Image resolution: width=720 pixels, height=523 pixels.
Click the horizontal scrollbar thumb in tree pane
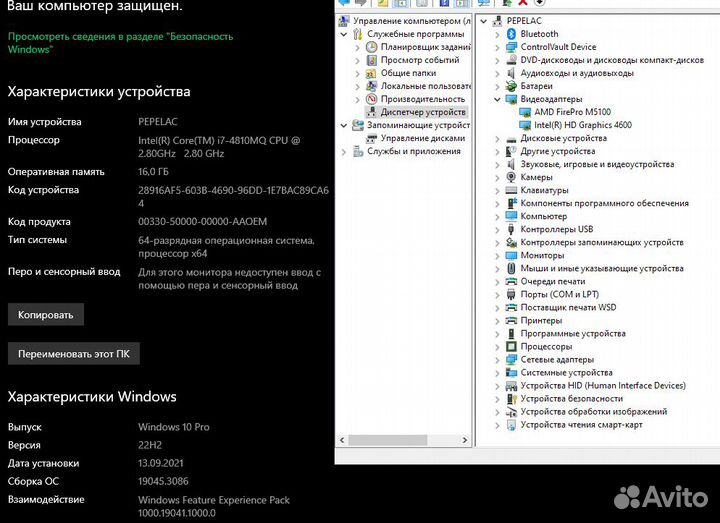(x=388, y=440)
